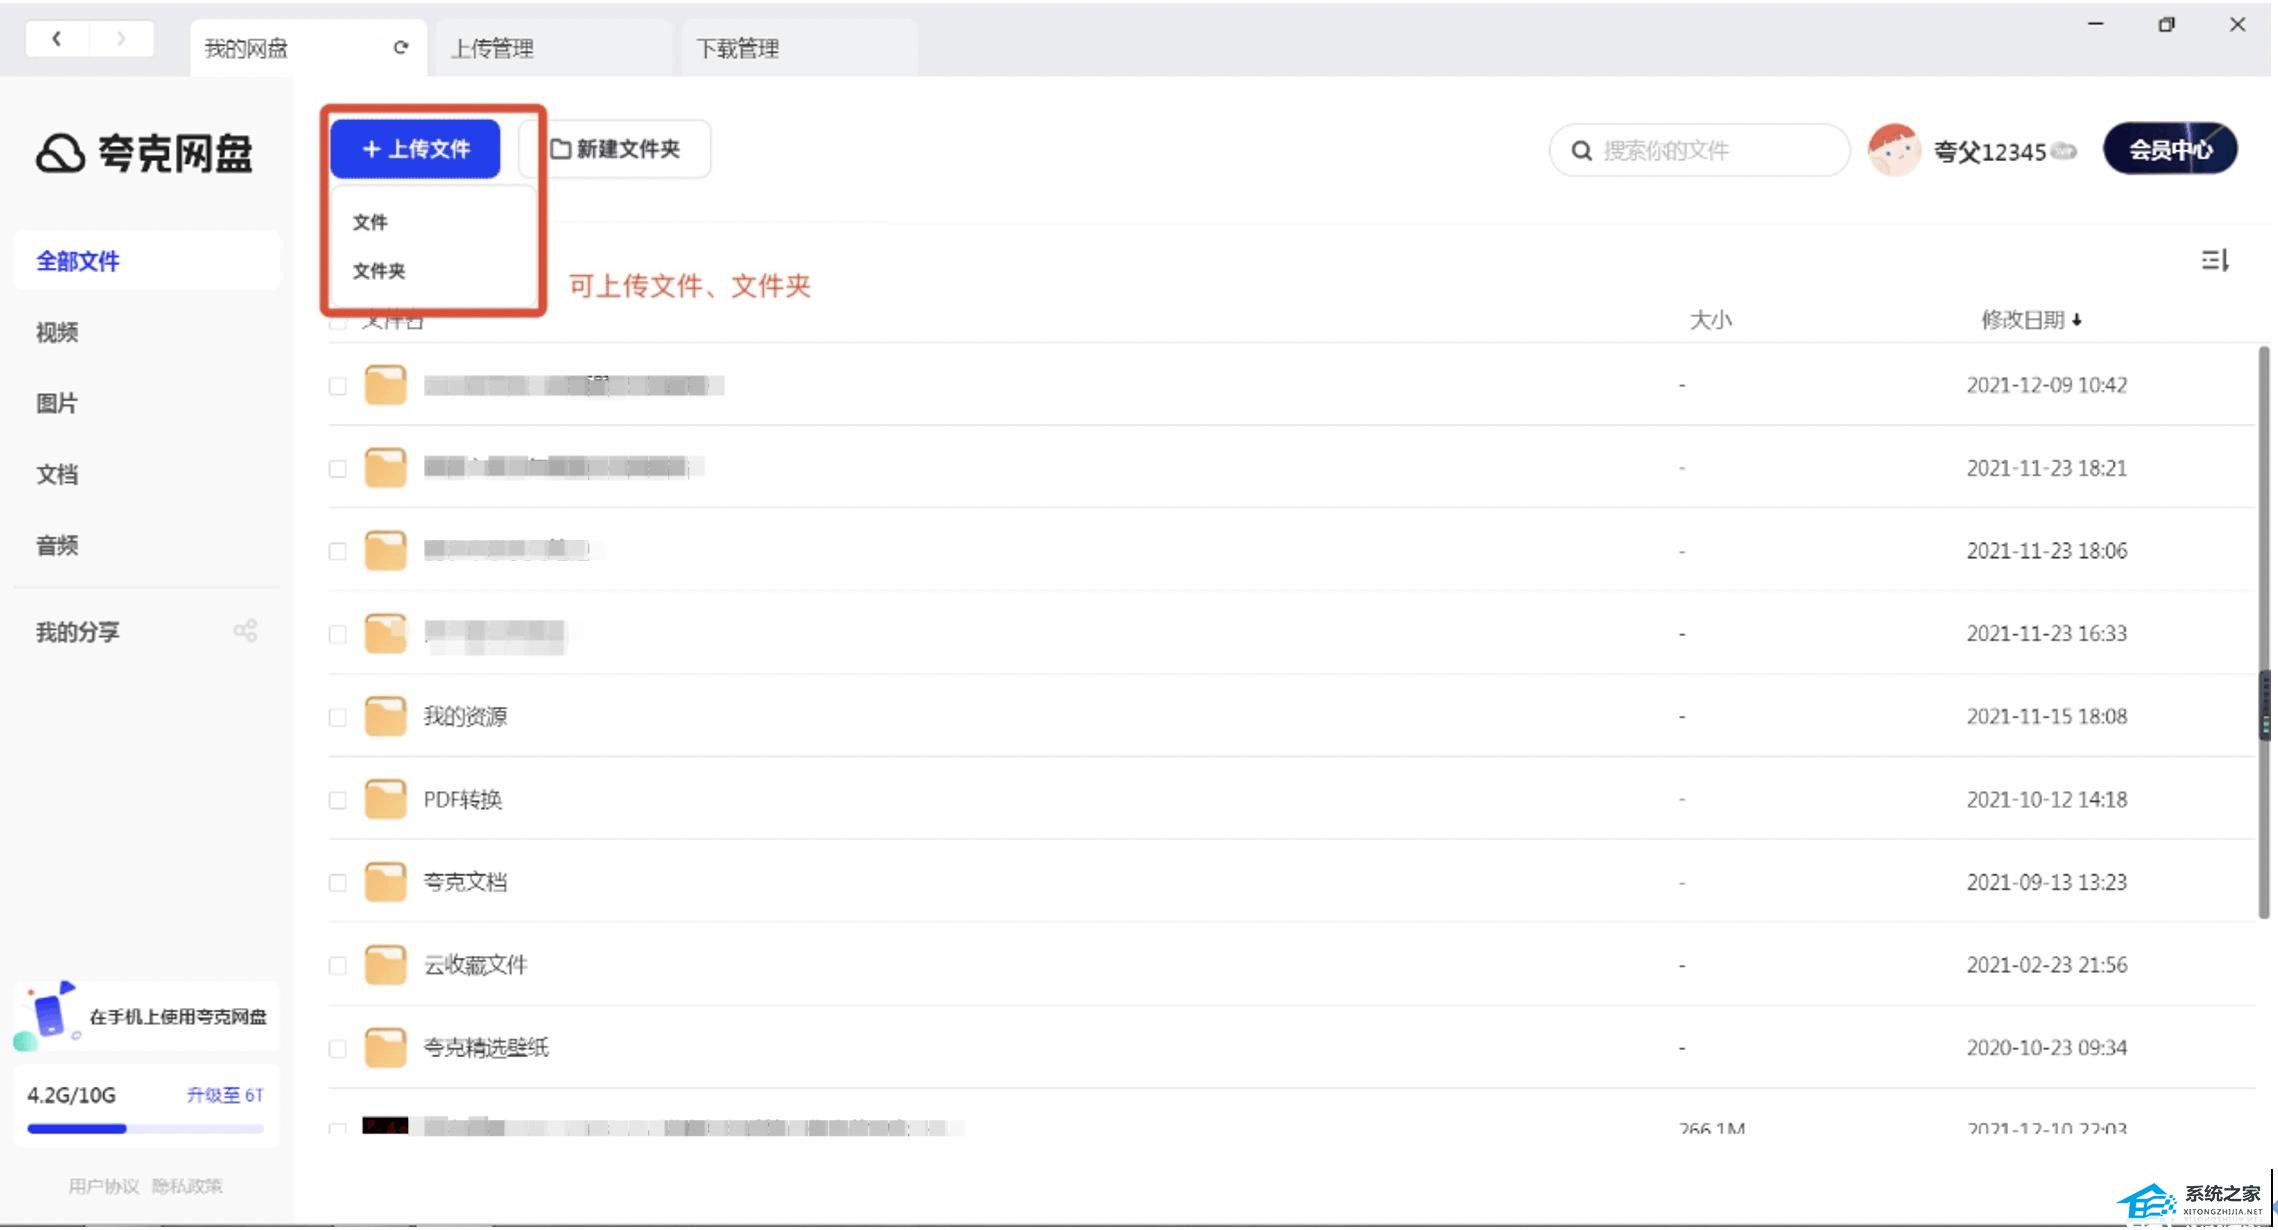This screenshot has width=2278, height=1230.
Task: Click the phone app promotion icon
Action: 46,1015
